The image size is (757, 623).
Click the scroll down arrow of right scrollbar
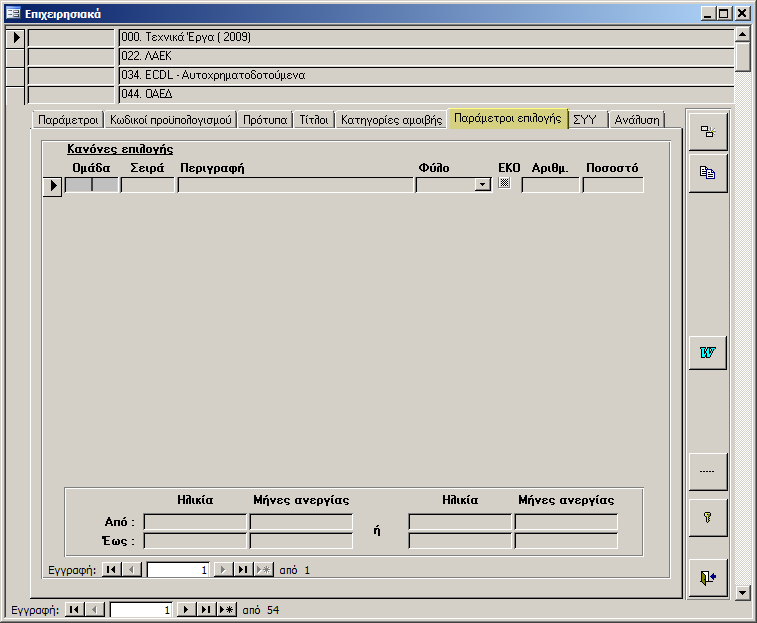click(742, 592)
